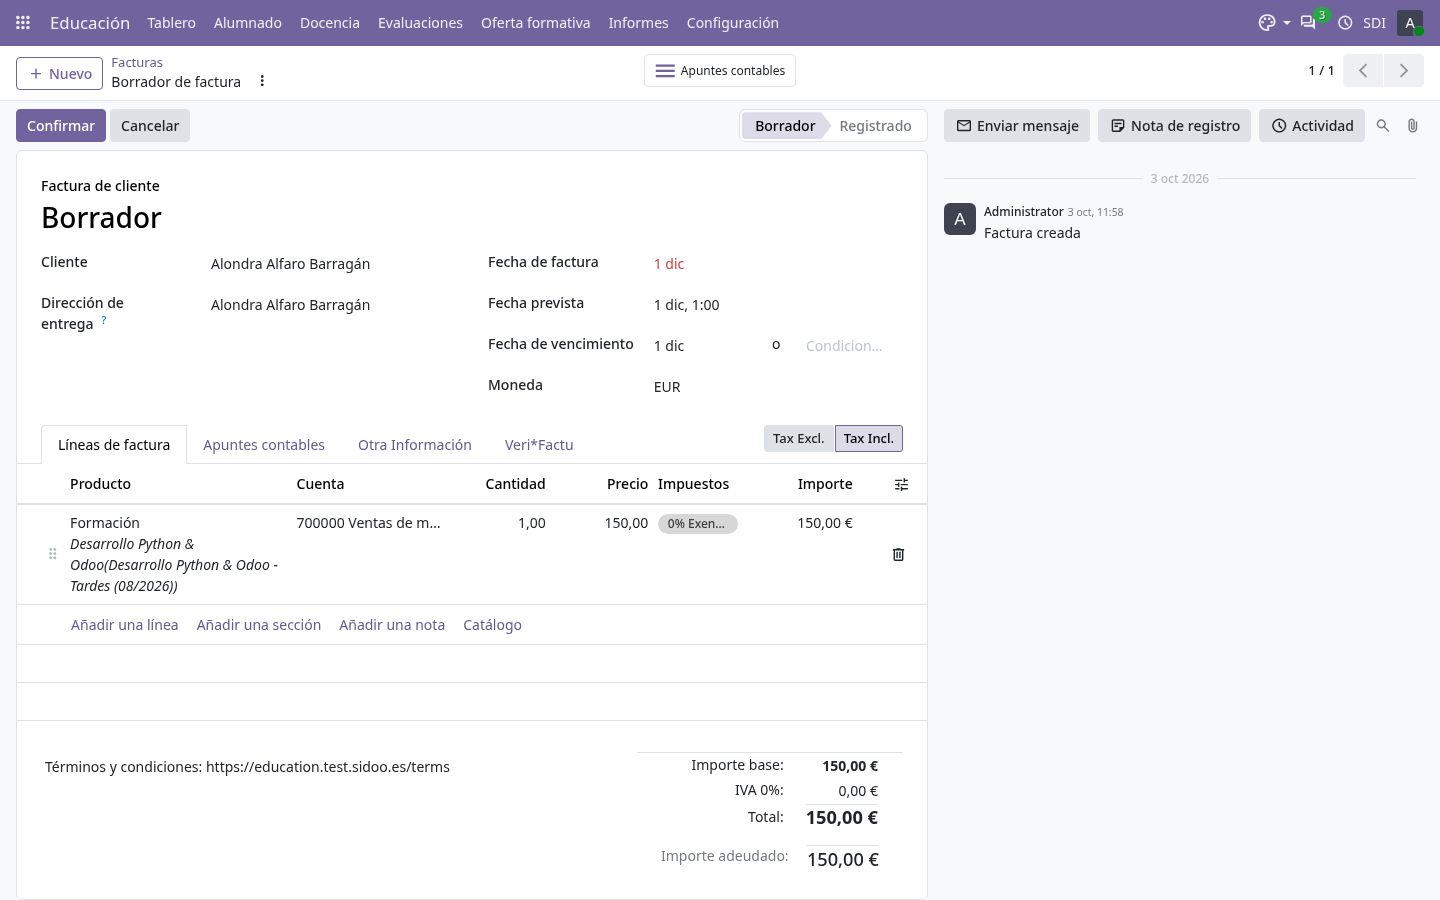Screen dimensions: 1440x900
Task: Open the apps grid menu
Action: coord(23,22)
